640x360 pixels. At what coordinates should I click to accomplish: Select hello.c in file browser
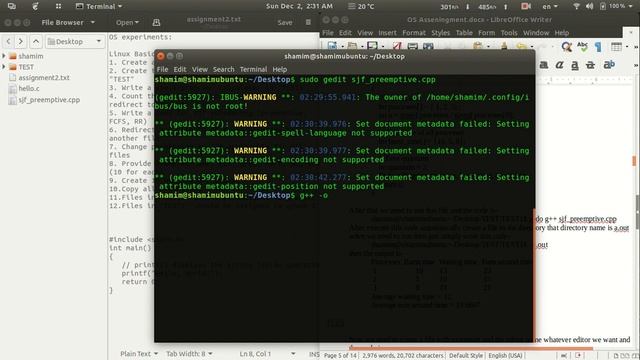click(29, 88)
